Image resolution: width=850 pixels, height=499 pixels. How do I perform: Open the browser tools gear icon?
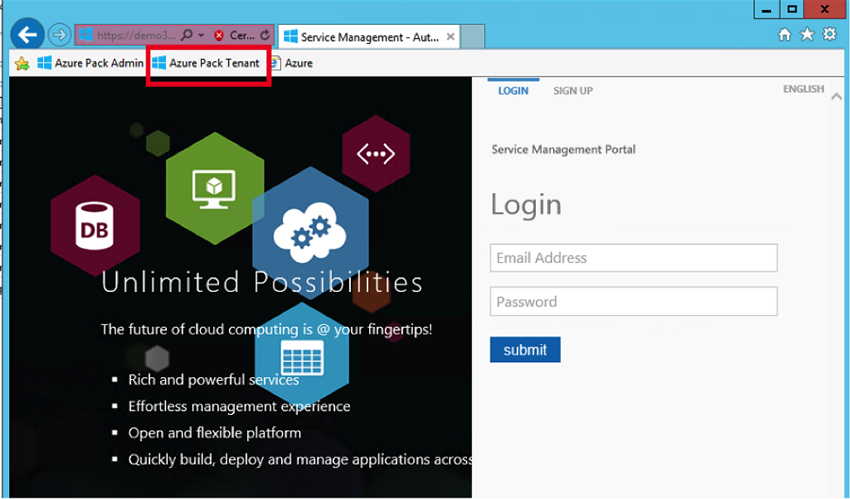(x=829, y=35)
